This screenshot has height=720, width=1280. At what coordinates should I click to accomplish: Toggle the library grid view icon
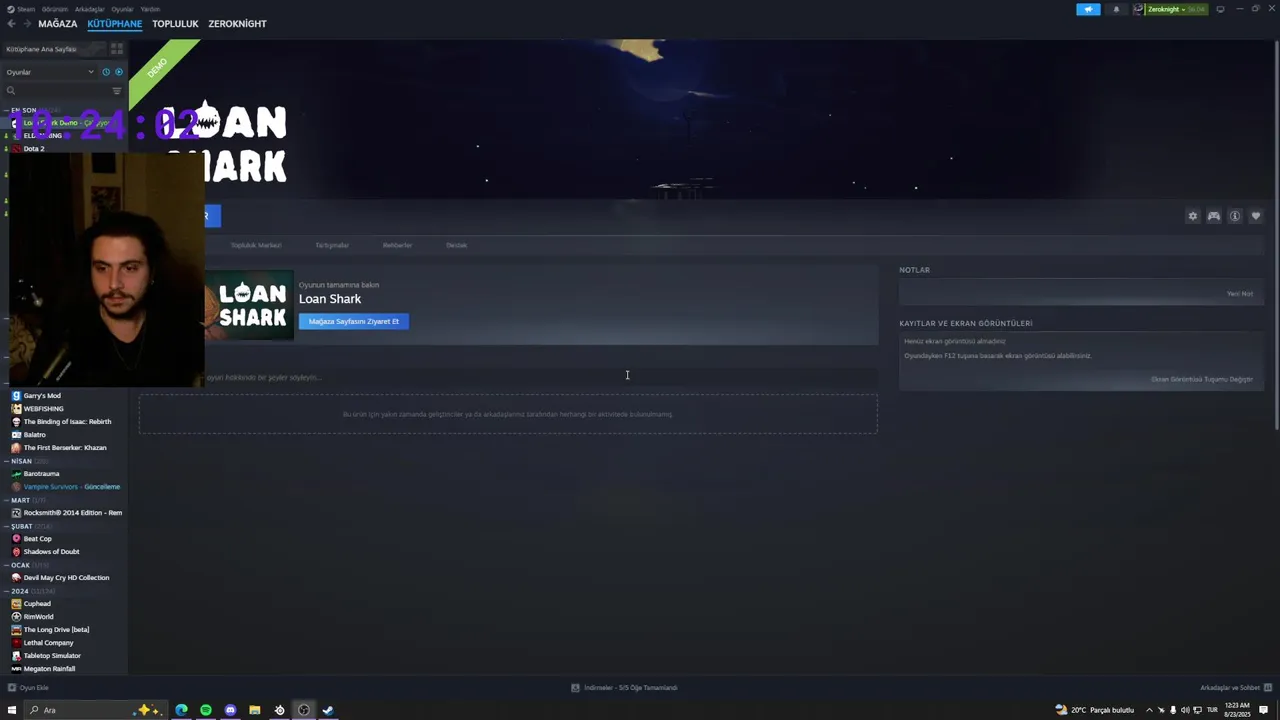click(117, 49)
